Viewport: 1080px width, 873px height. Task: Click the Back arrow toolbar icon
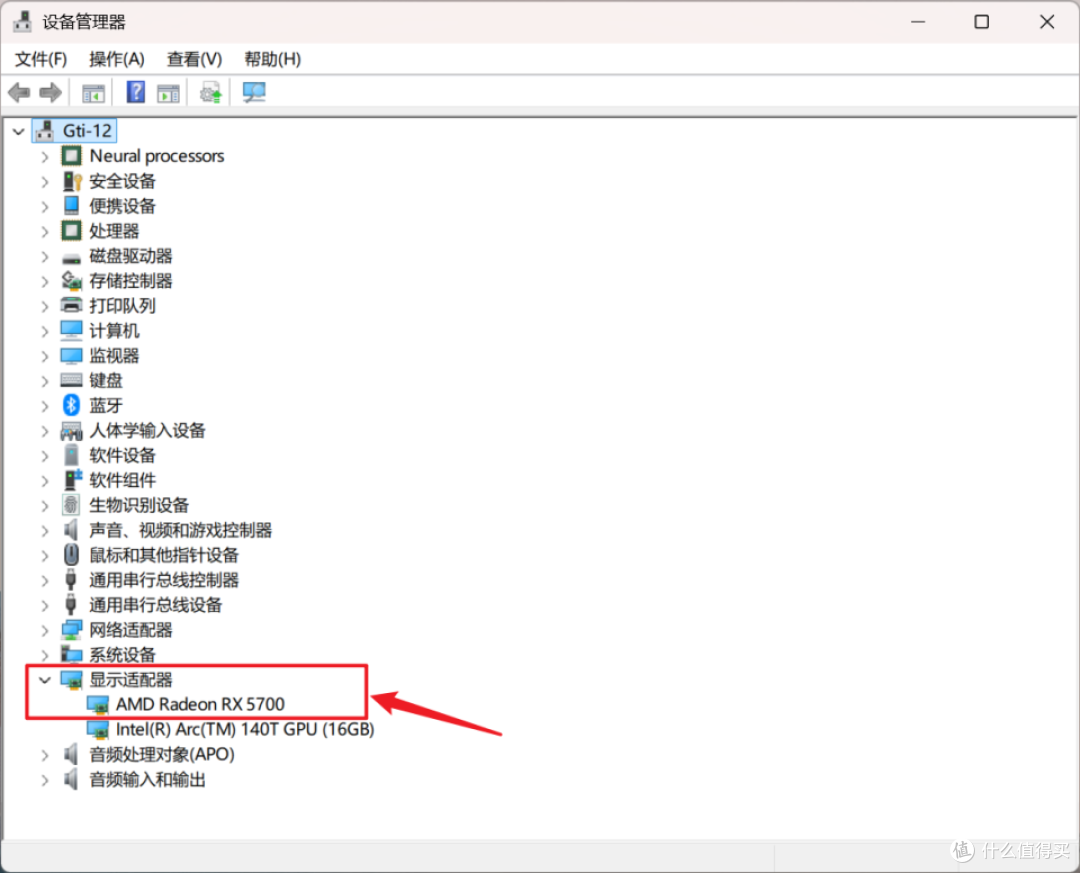(x=19, y=92)
